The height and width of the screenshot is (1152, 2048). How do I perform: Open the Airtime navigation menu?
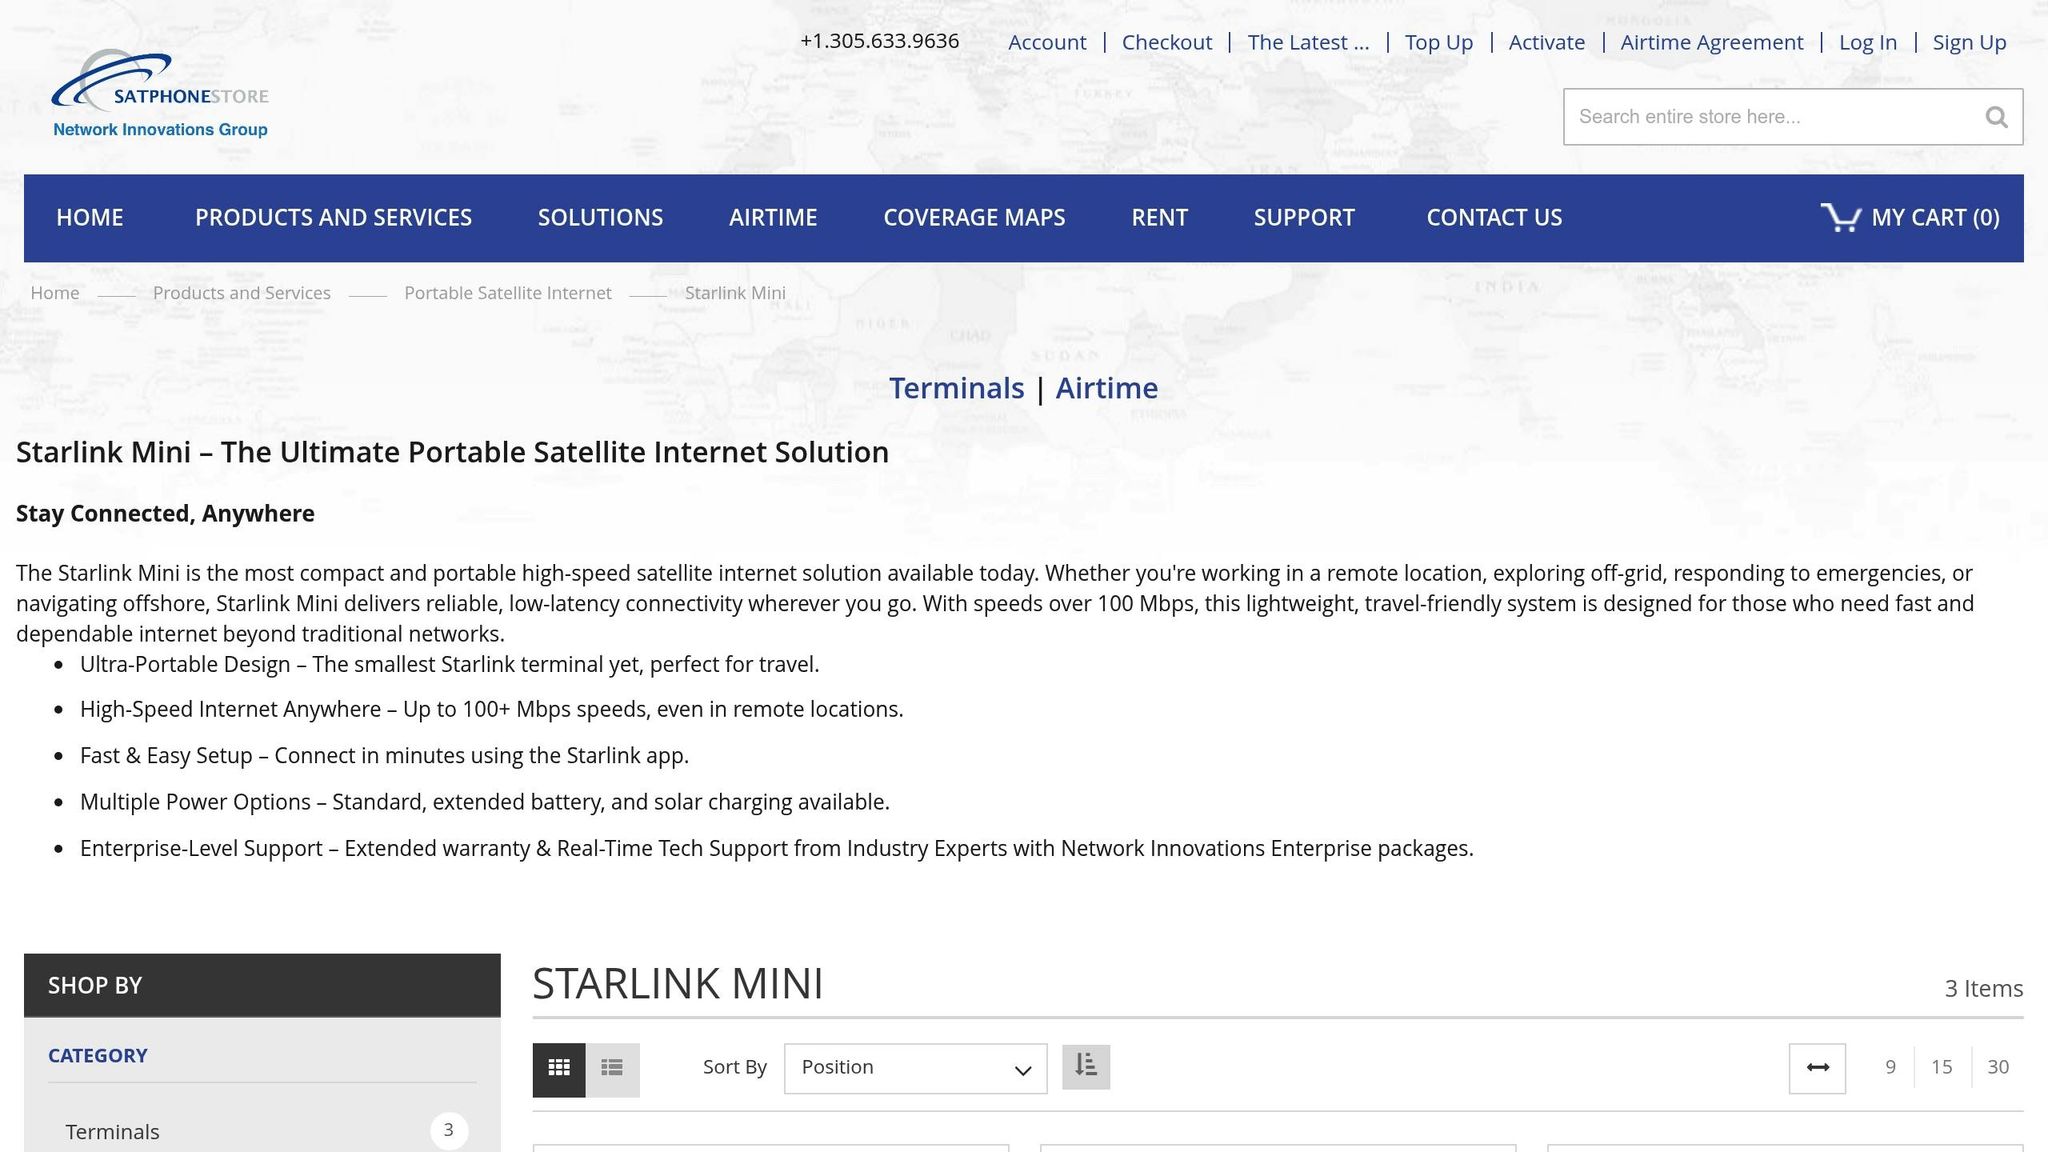[x=772, y=218]
